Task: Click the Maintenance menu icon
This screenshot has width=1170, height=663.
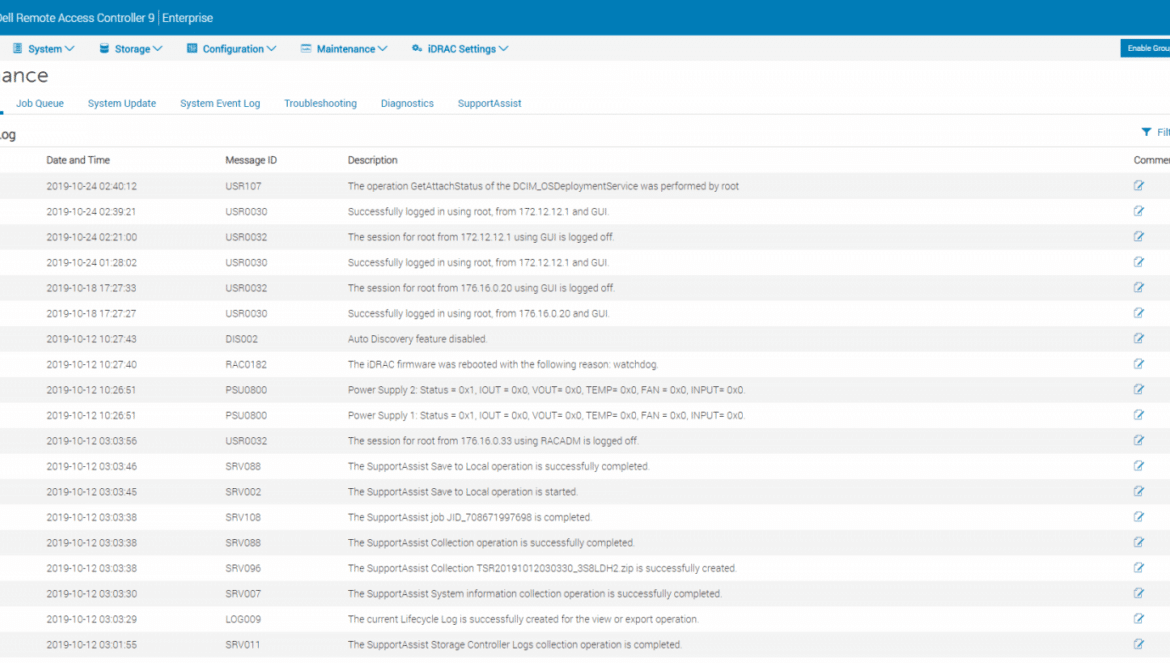Action: (306, 48)
